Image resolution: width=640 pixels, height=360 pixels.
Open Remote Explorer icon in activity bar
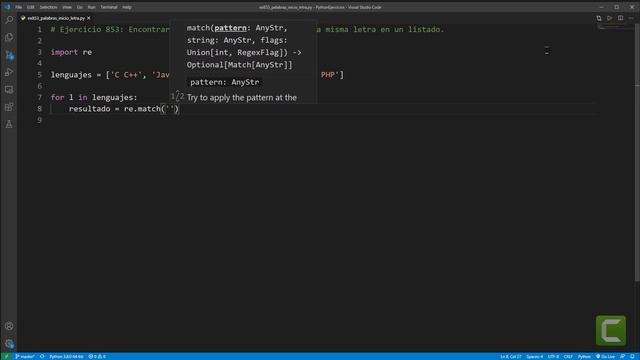coord(9,89)
